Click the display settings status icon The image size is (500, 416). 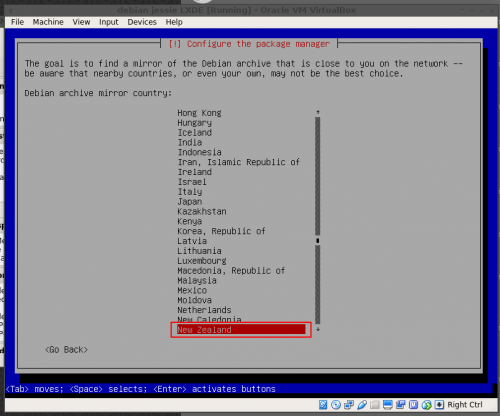coord(388,405)
